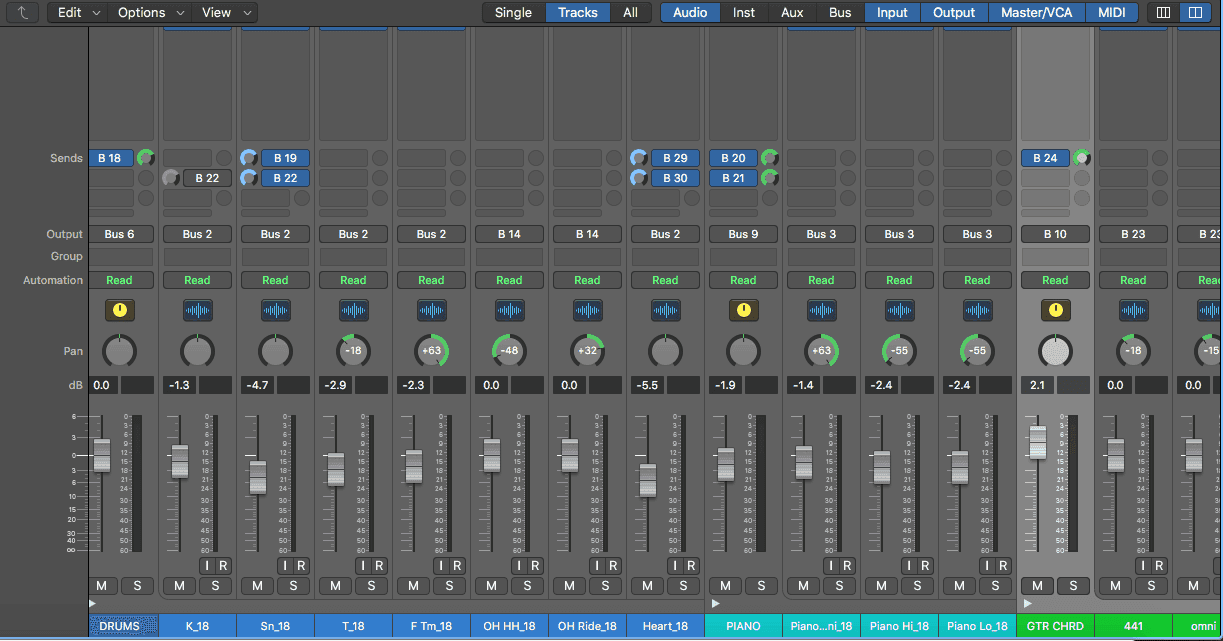The height and width of the screenshot is (641, 1223).
Task: Click the F Tm_18 pan knob showing +63
Action: click(432, 351)
